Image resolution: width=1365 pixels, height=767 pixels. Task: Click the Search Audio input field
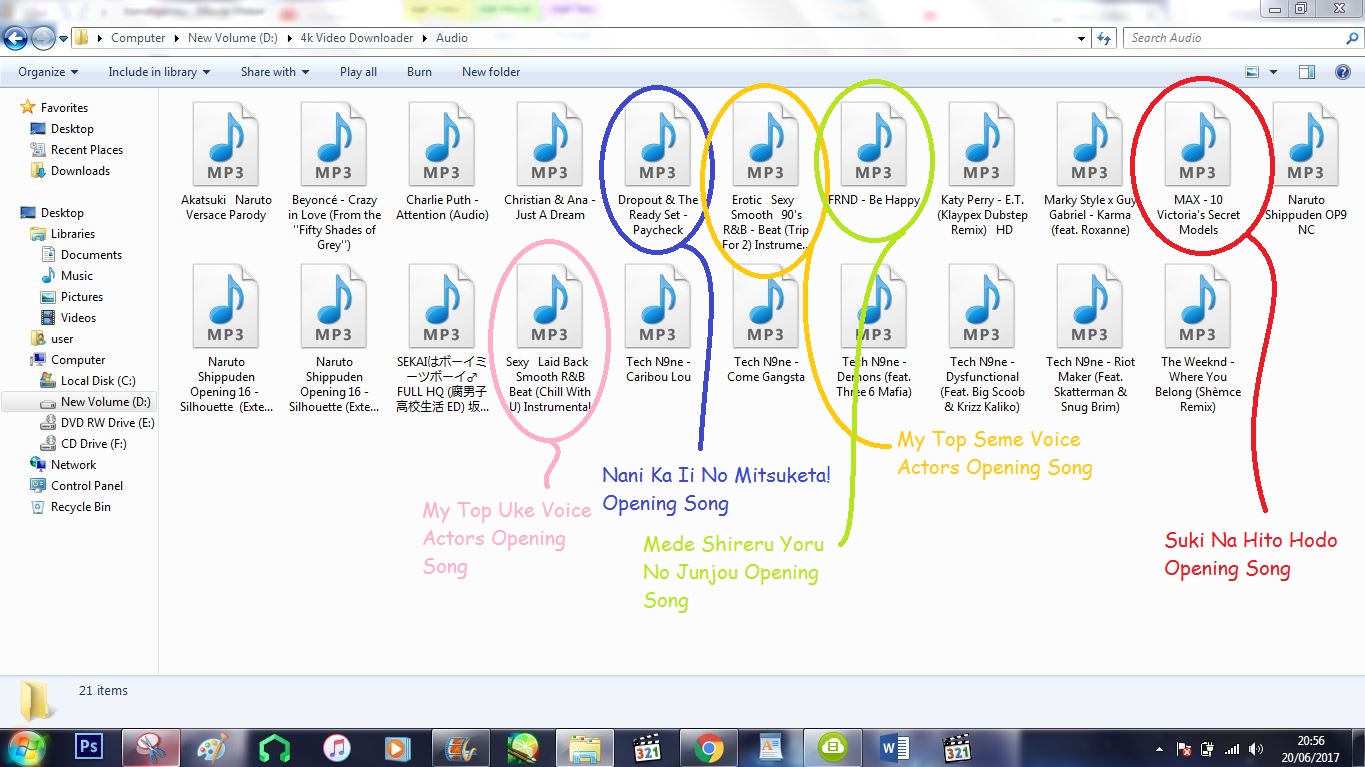tap(1235, 38)
